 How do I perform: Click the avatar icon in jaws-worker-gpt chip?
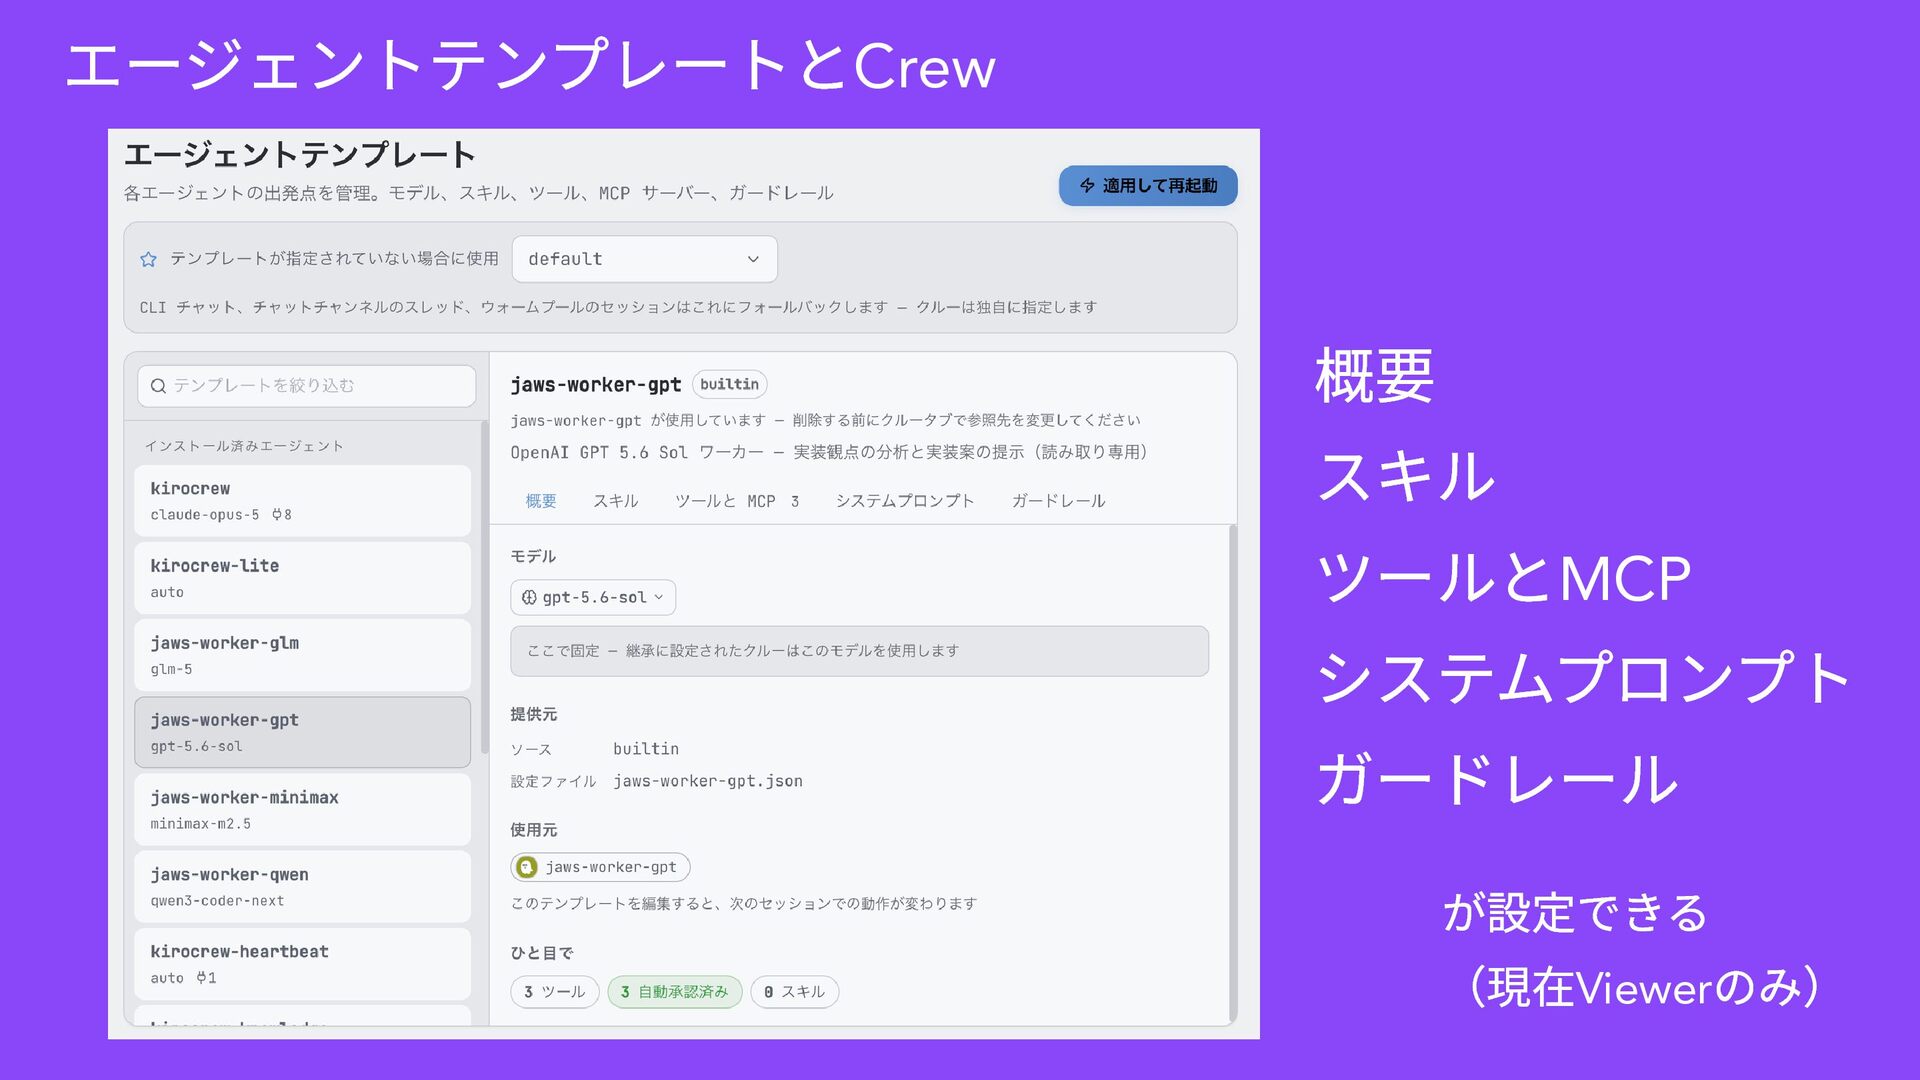528,867
